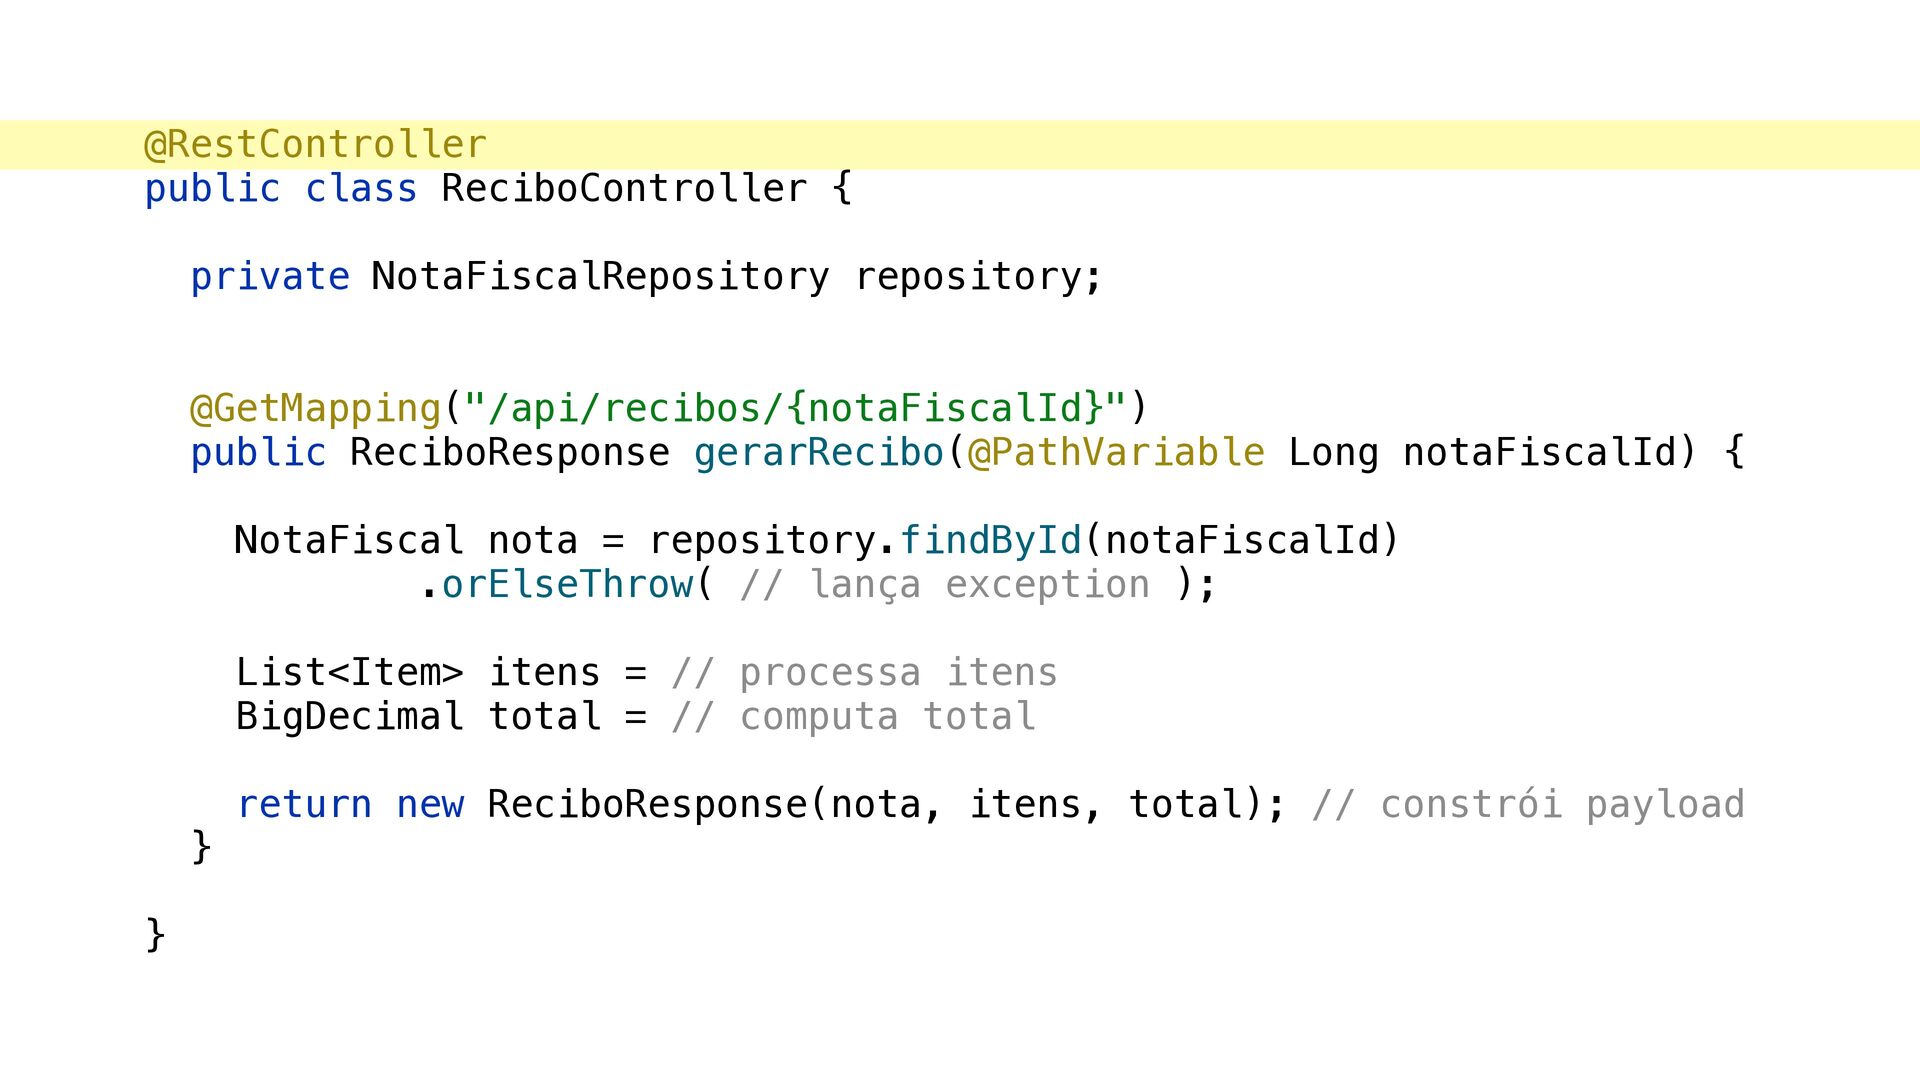Click the BigDecimal type
The image size is (1920, 1080).
(x=349, y=717)
